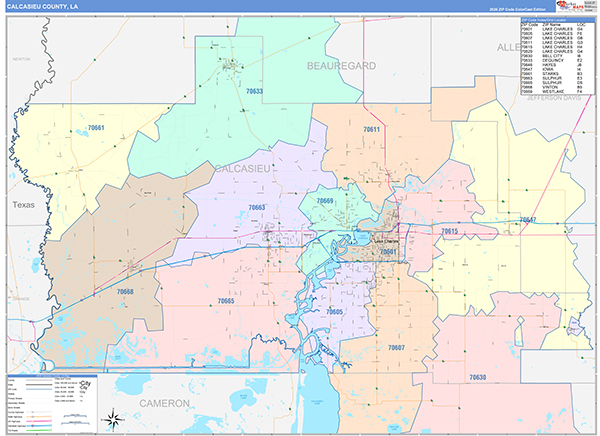600x436 pixels.
Task: Select the 70601 ZIP label on map
Action: (388, 251)
